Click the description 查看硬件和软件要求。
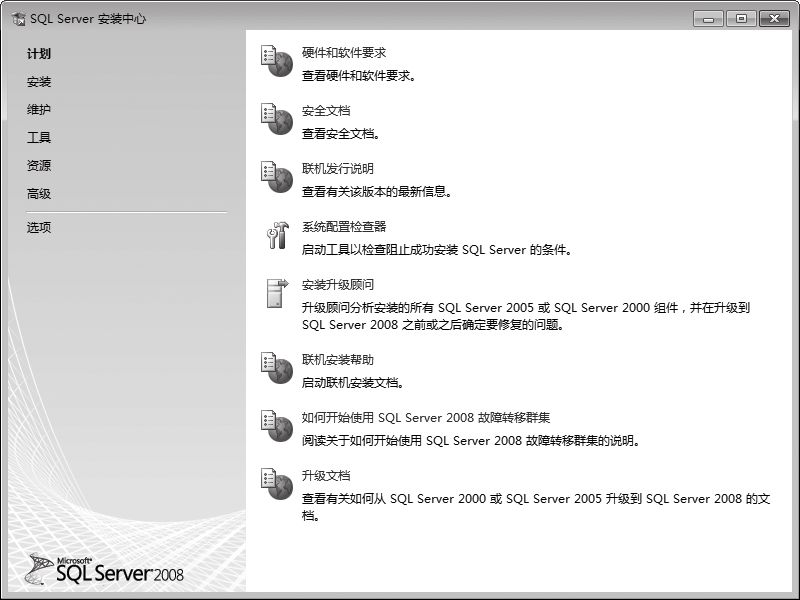800x600 pixels. tap(359, 76)
